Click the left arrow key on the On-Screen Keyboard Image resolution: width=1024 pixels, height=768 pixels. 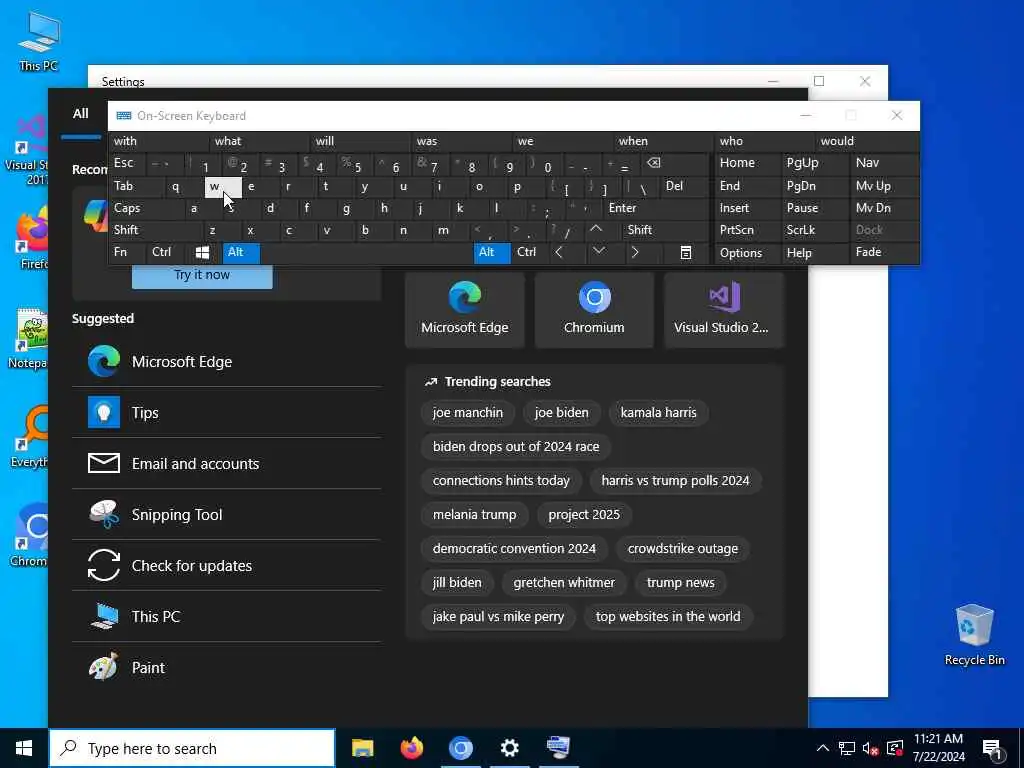tap(559, 252)
